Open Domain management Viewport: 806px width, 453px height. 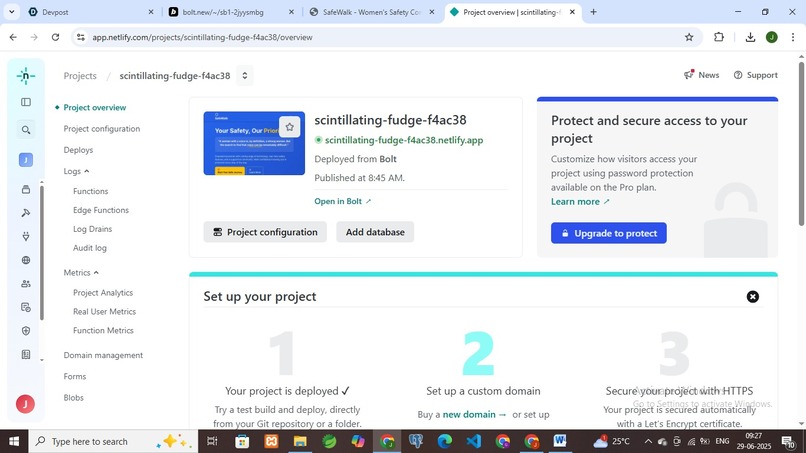click(103, 355)
